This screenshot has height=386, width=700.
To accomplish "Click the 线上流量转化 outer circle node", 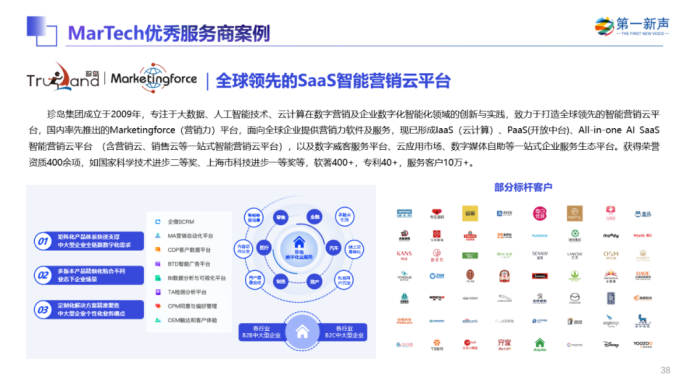I will [354, 249].
